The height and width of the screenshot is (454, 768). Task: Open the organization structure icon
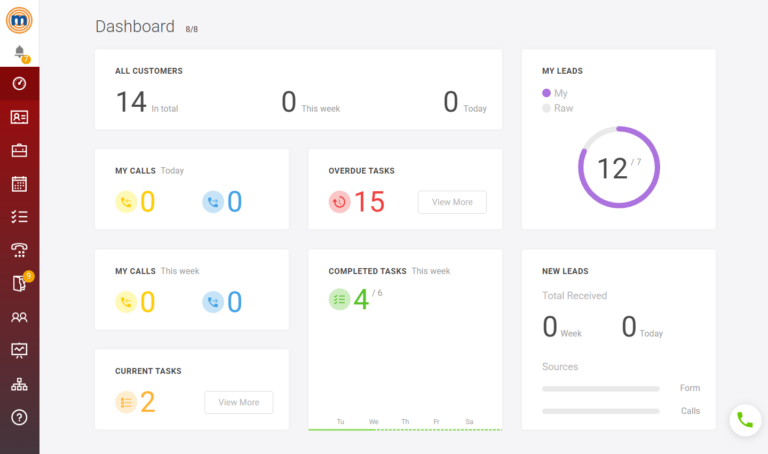(19, 384)
